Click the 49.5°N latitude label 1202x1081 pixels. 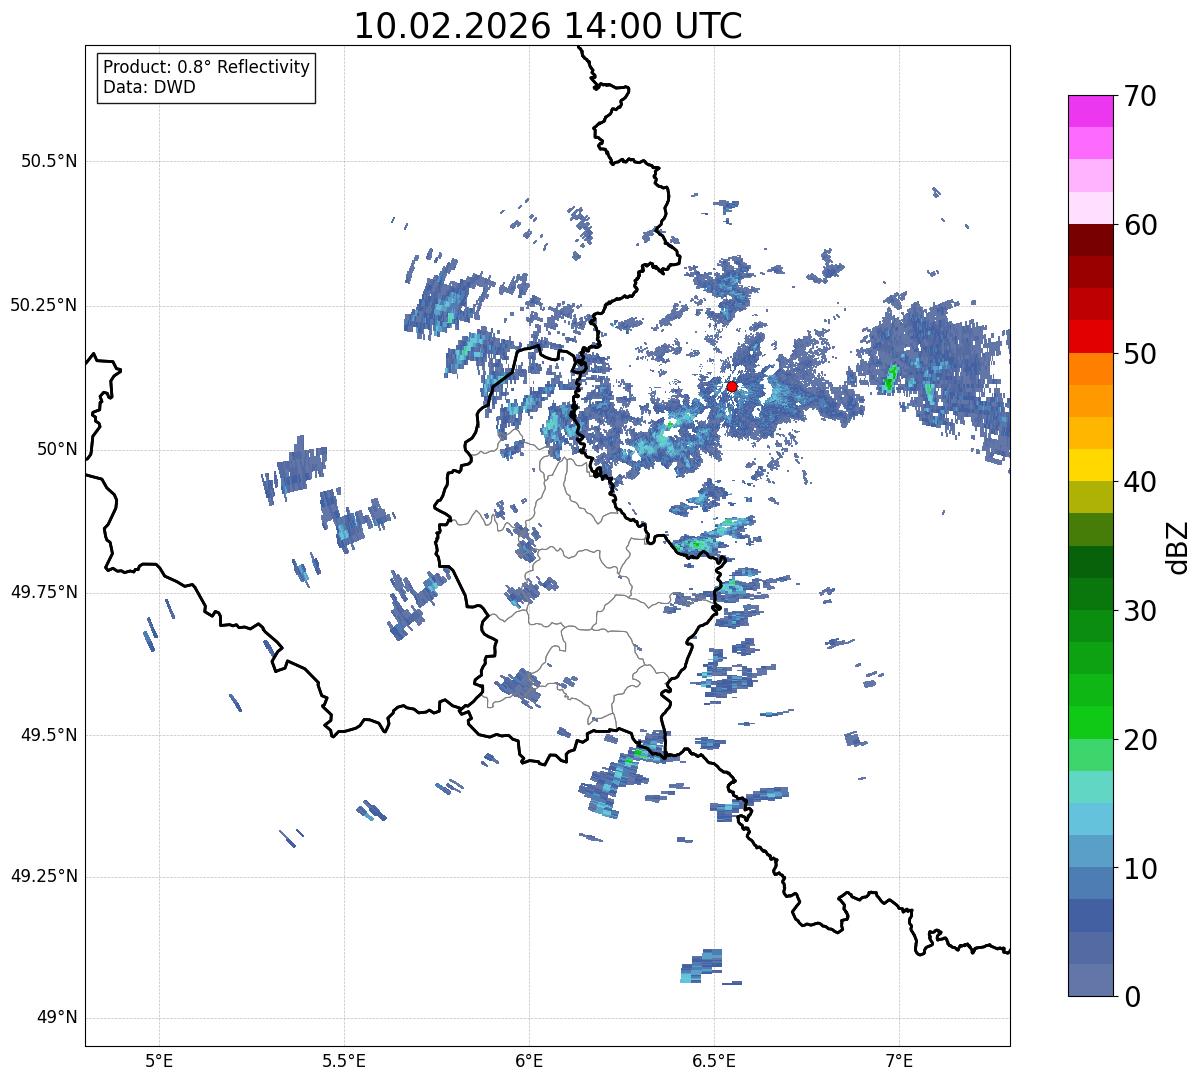pyautogui.click(x=49, y=735)
